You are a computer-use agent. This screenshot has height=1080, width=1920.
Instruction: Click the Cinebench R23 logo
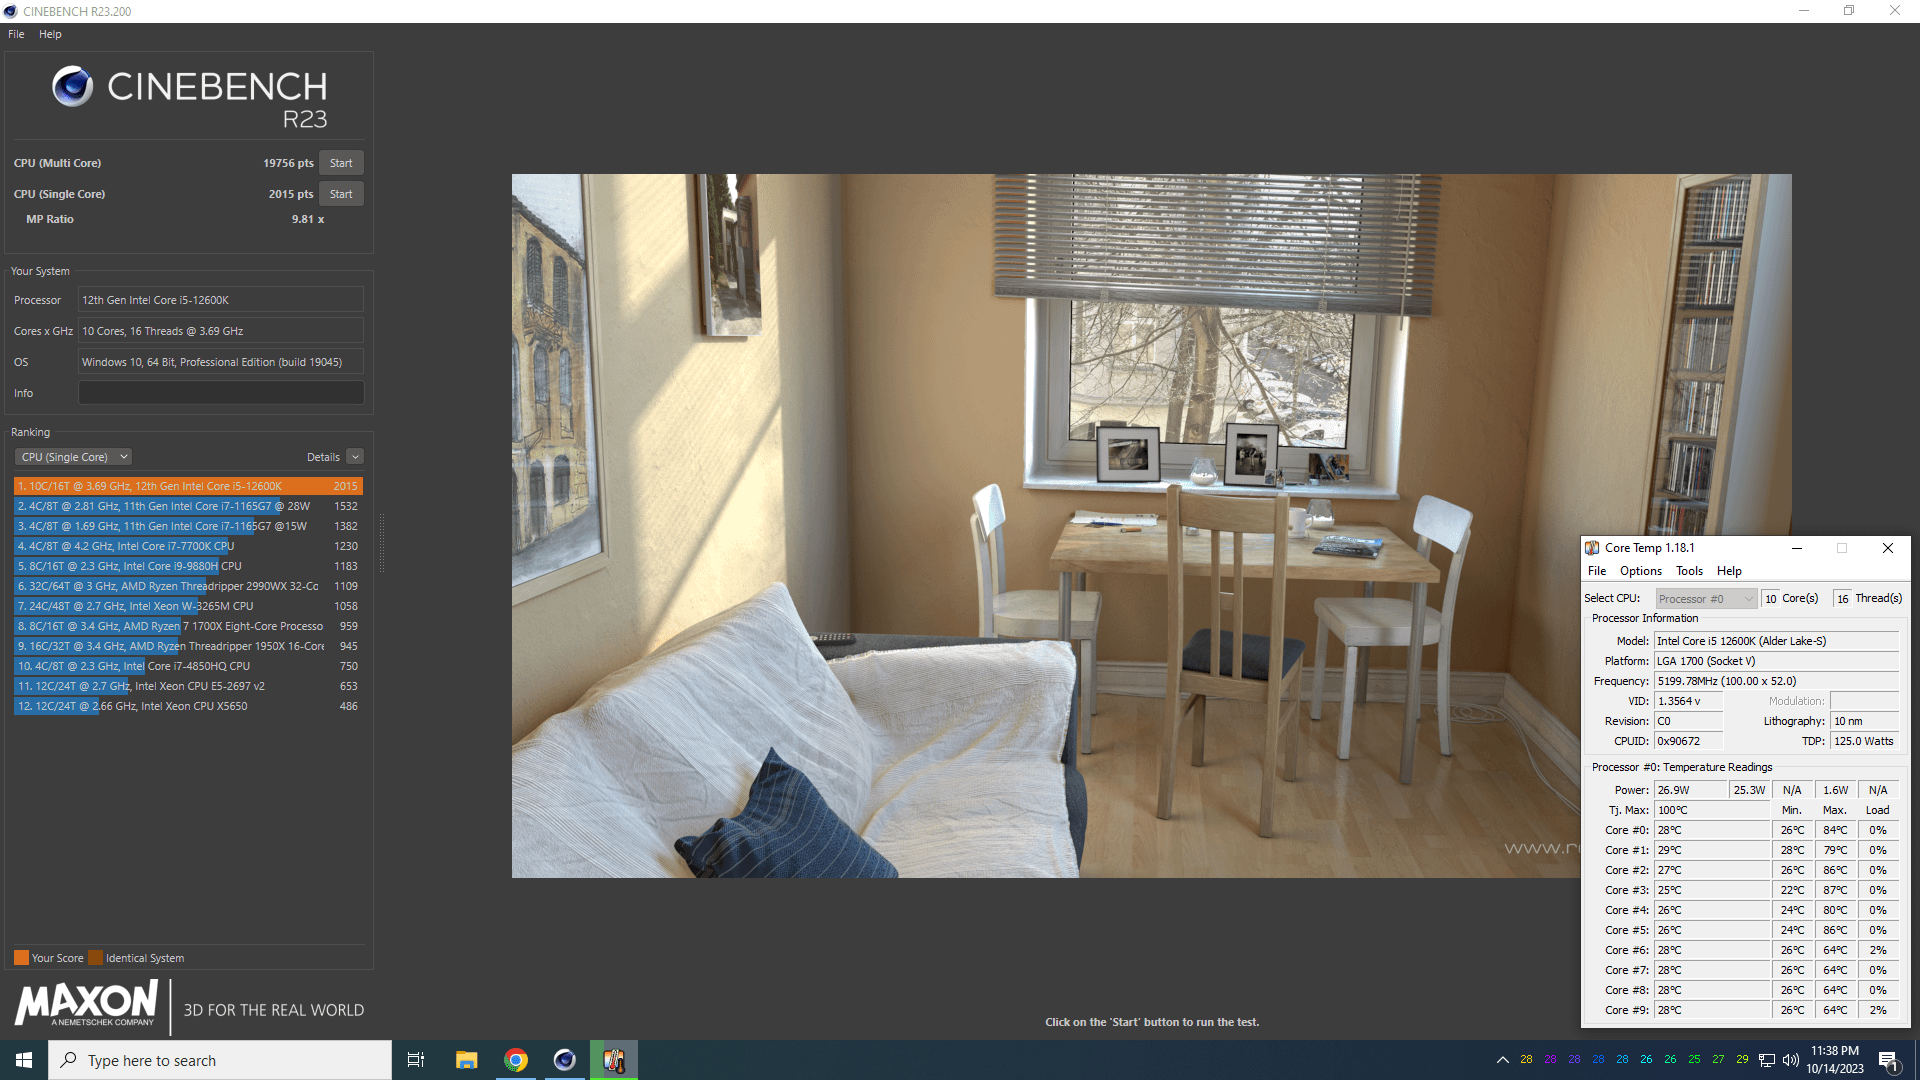(190, 98)
